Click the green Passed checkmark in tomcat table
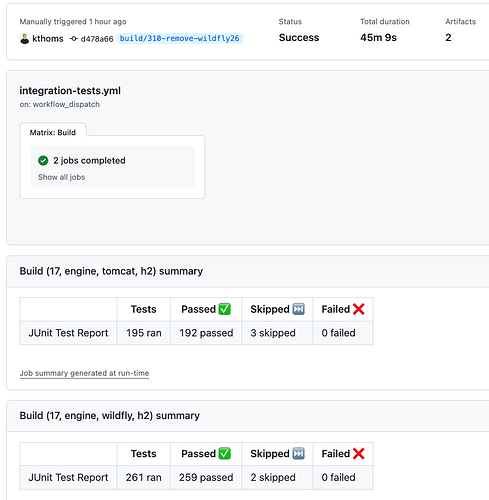489x500 pixels. pos(225,309)
